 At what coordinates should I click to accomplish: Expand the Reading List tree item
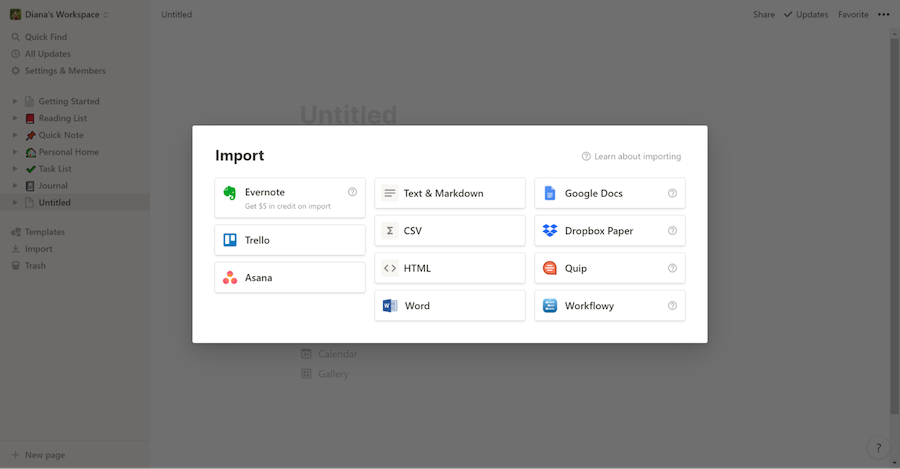(x=15, y=118)
